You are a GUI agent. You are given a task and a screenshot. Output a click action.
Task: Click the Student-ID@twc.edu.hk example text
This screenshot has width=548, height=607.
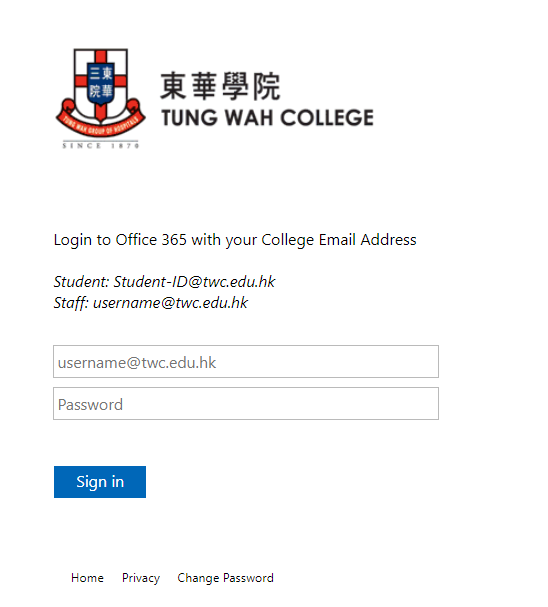pos(194,282)
